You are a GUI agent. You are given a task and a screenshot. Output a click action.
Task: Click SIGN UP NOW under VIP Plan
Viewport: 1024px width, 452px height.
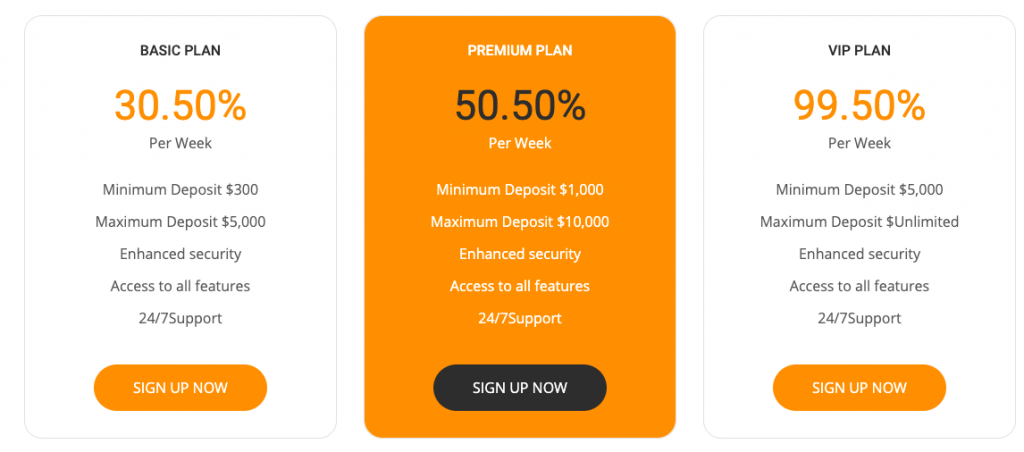pos(859,387)
